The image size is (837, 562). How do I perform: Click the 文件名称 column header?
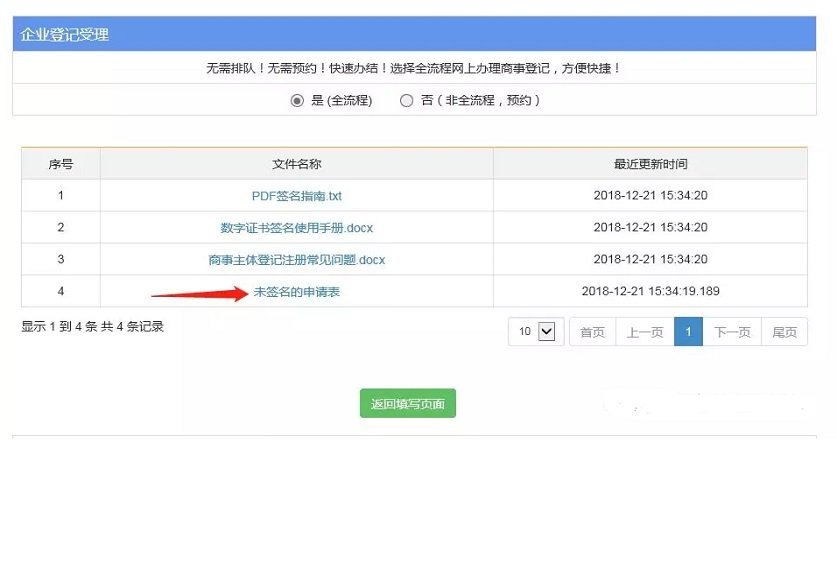click(297, 164)
